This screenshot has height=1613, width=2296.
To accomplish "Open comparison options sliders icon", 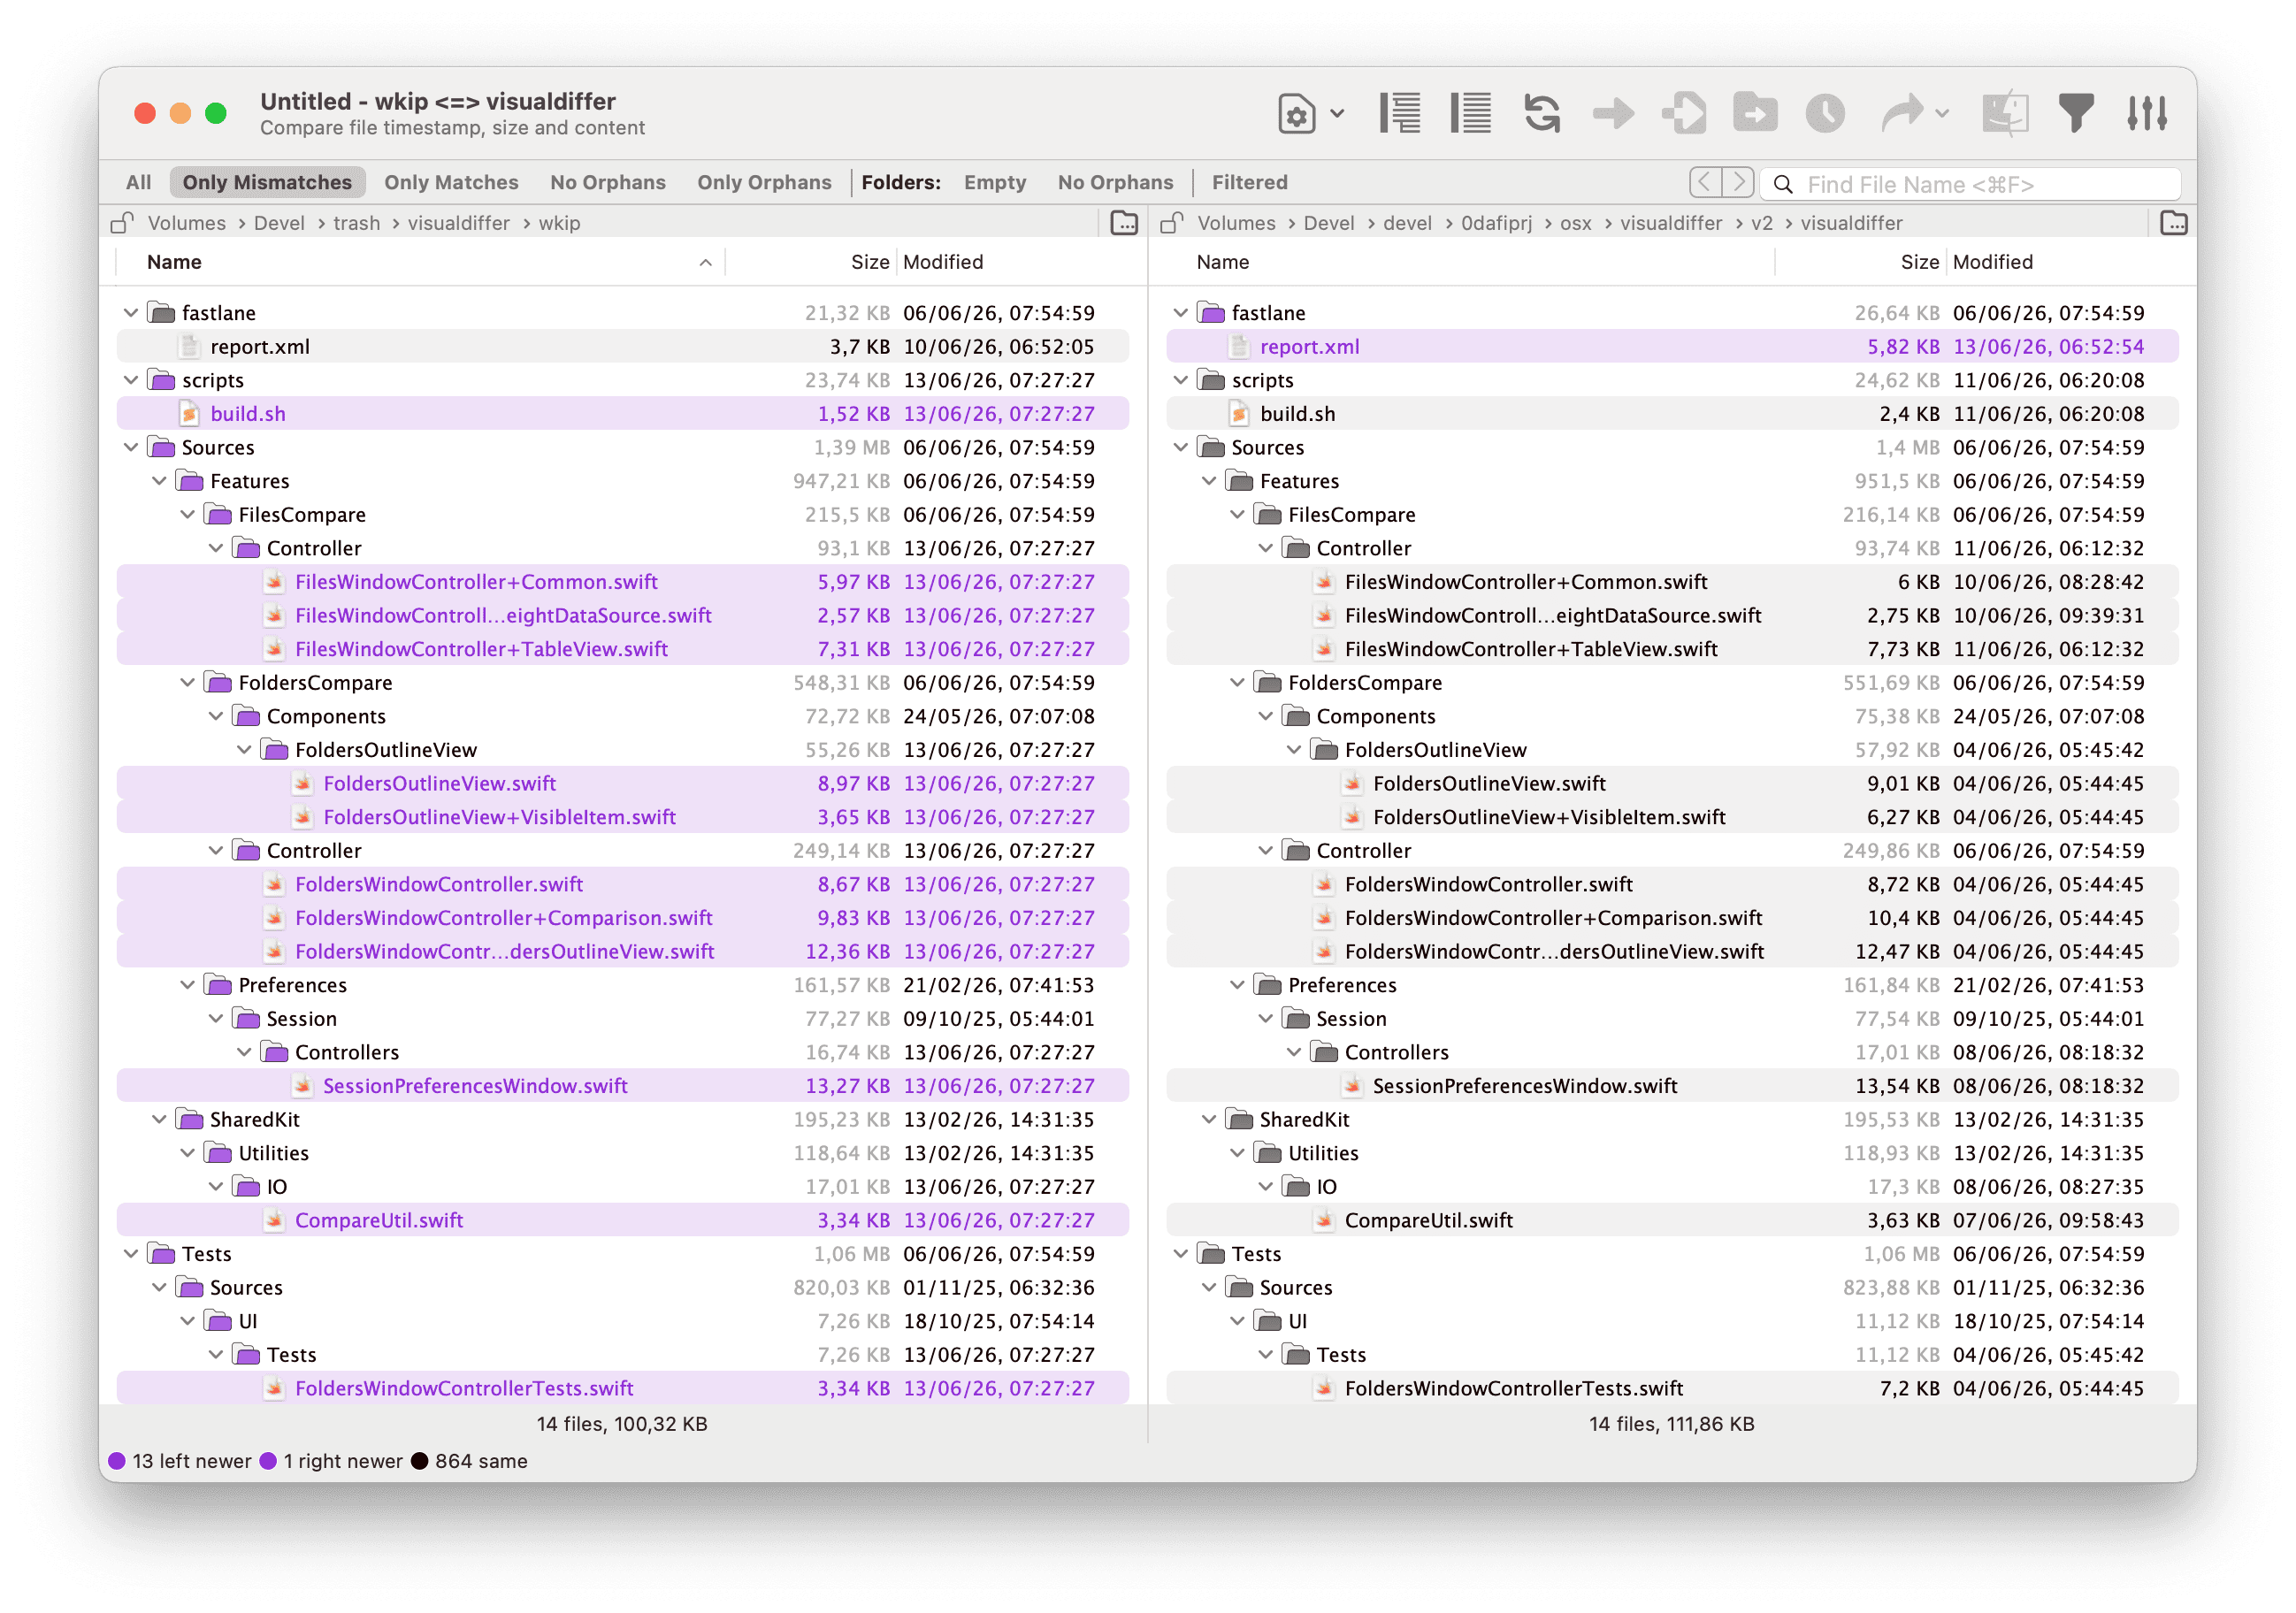I will tap(2147, 113).
